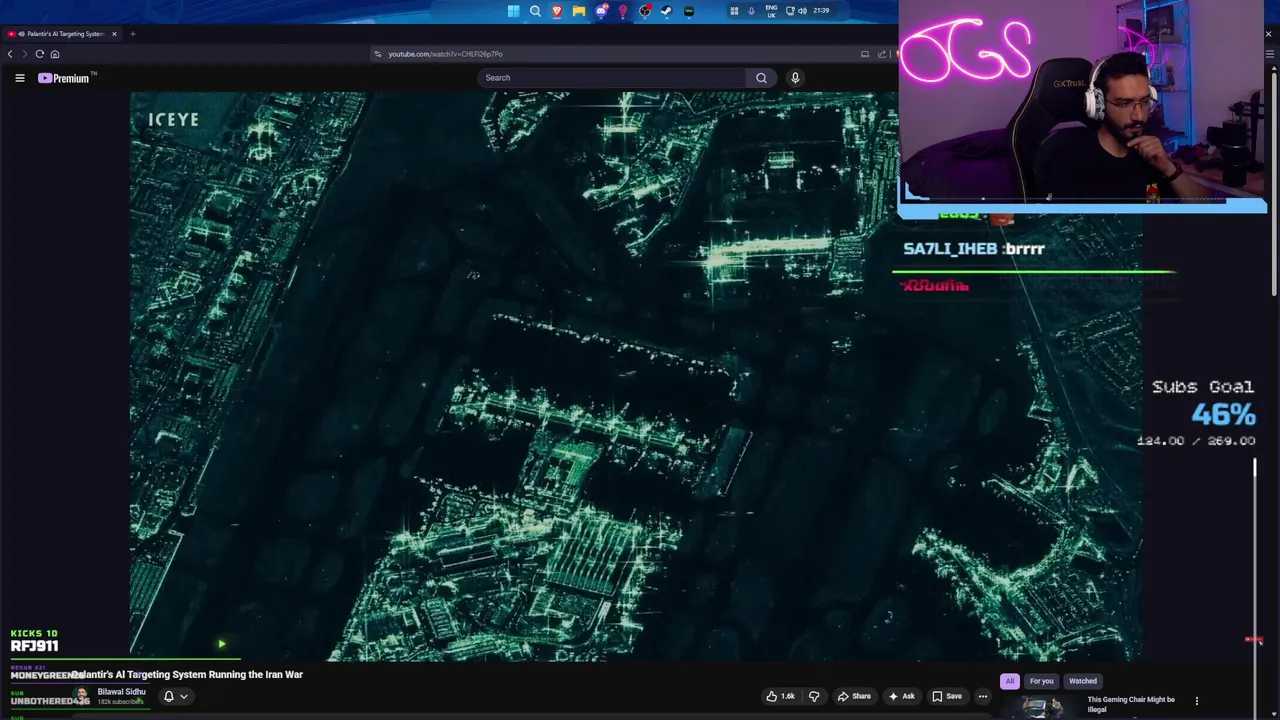Focus the YouTube Search box

[612, 78]
